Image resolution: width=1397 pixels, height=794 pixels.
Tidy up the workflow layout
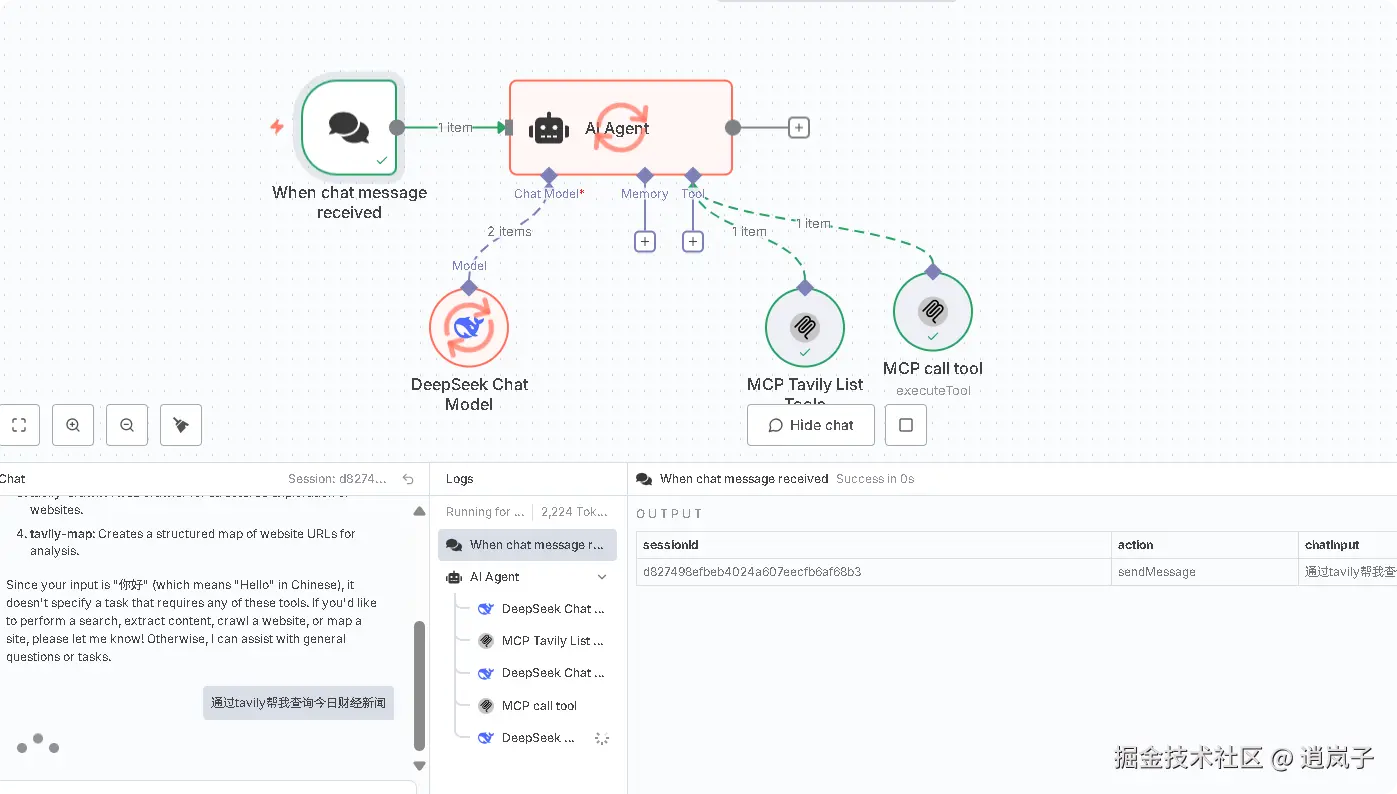point(181,425)
